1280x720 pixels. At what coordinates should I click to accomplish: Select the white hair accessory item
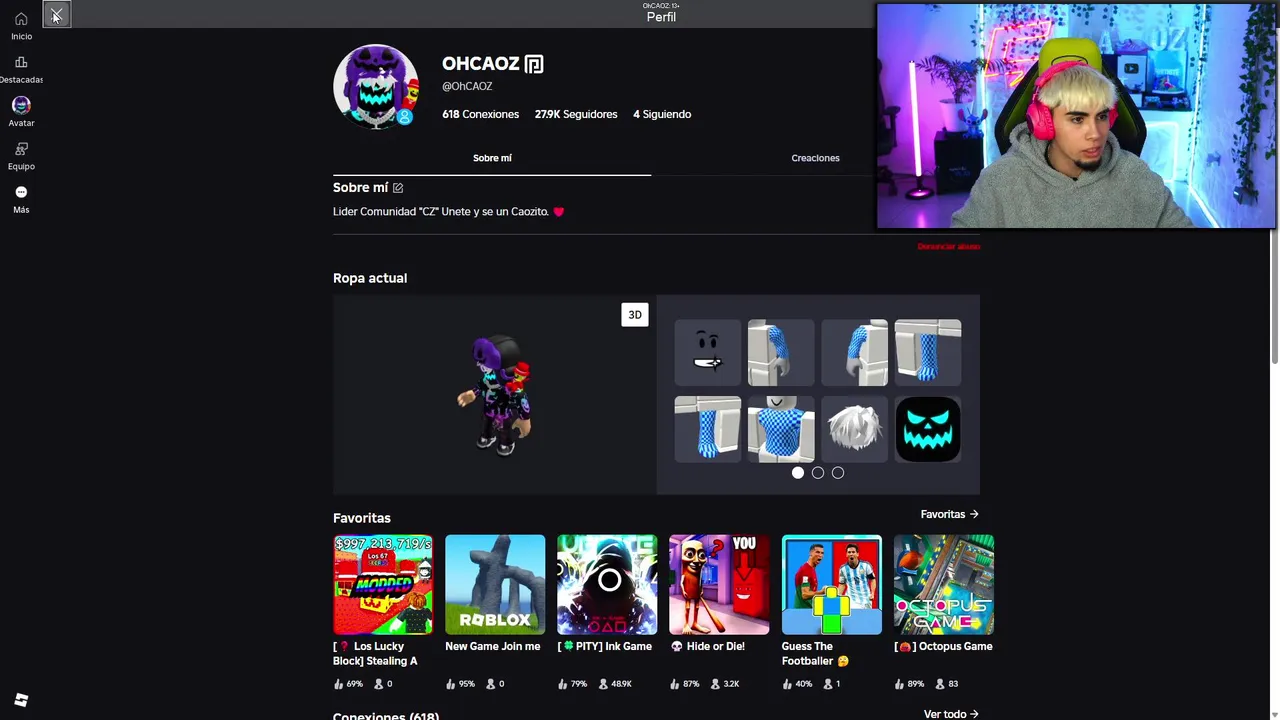(x=855, y=429)
